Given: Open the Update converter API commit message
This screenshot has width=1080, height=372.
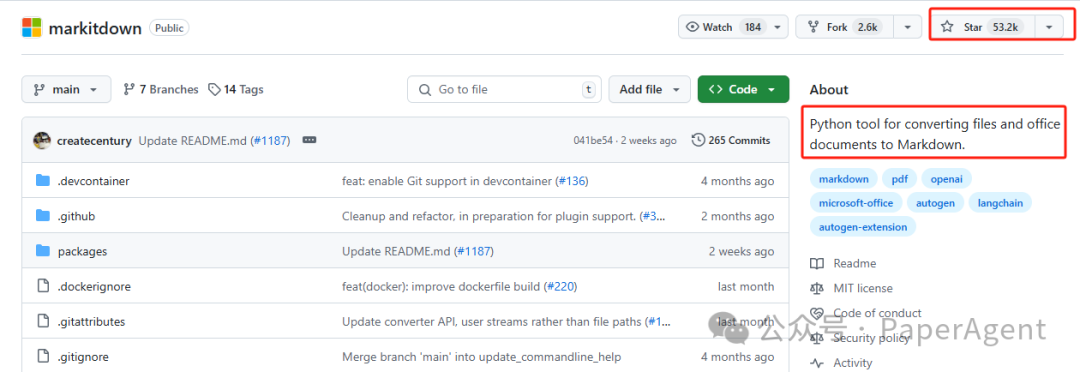Looking at the screenshot, I should coord(492,322).
